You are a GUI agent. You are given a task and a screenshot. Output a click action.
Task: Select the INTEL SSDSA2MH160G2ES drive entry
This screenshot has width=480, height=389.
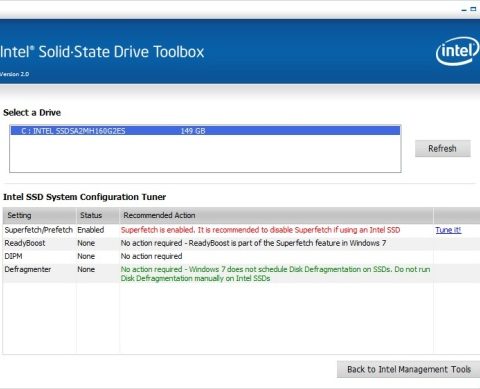[x=205, y=131]
